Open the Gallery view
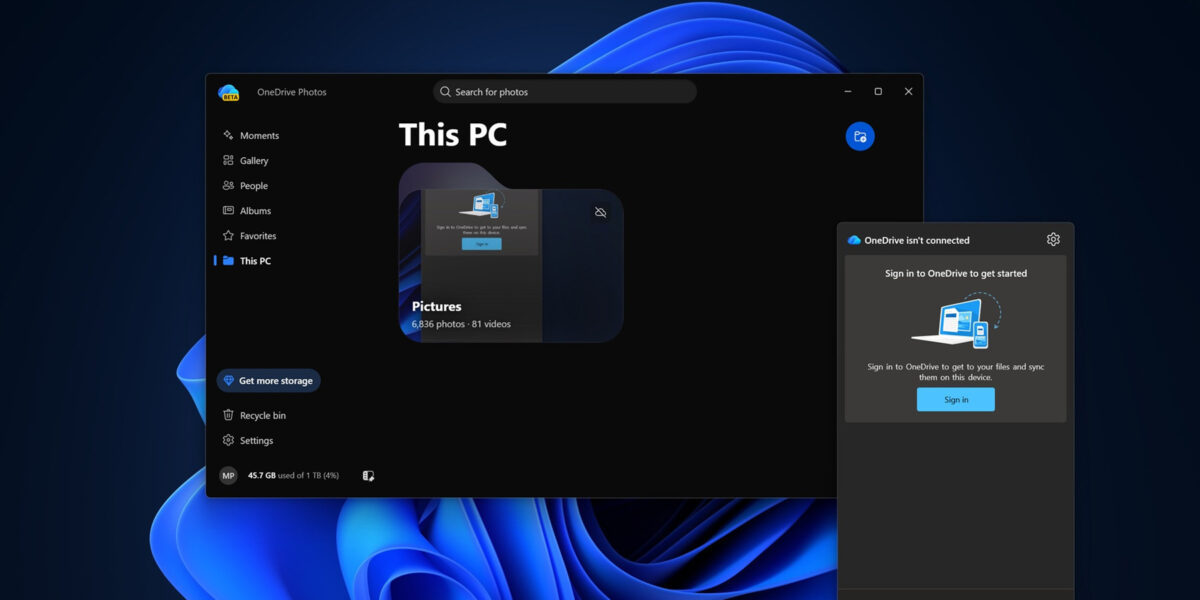 [x=246, y=161]
